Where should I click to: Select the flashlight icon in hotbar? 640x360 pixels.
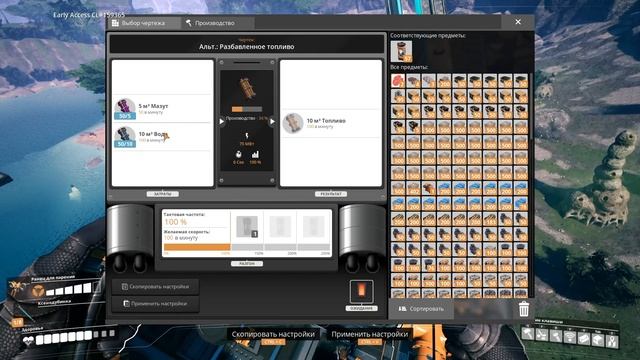(x=556, y=336)
